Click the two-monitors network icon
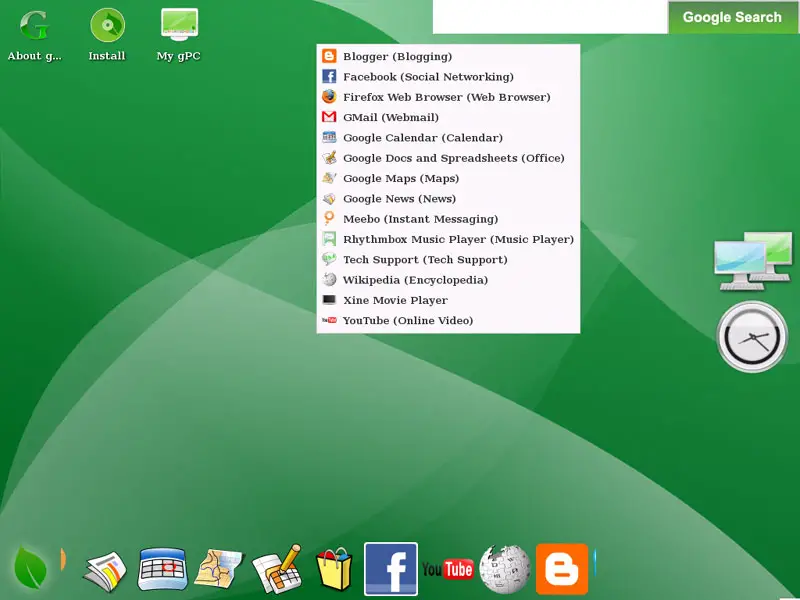This screenshot has width=800, height=600. click(753, 261)
